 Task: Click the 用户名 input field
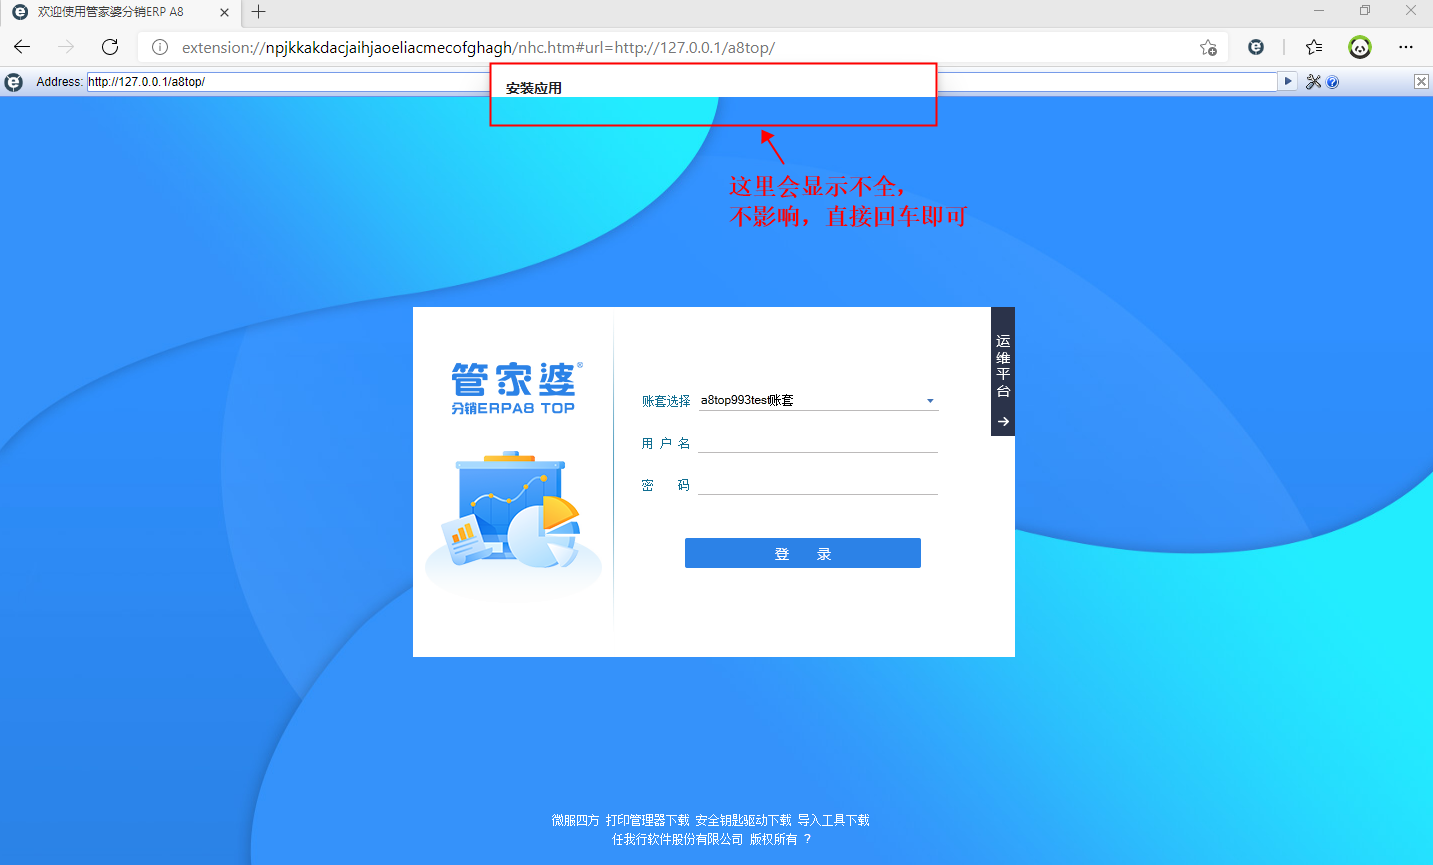pyautogui.click(x=818, y=443)
